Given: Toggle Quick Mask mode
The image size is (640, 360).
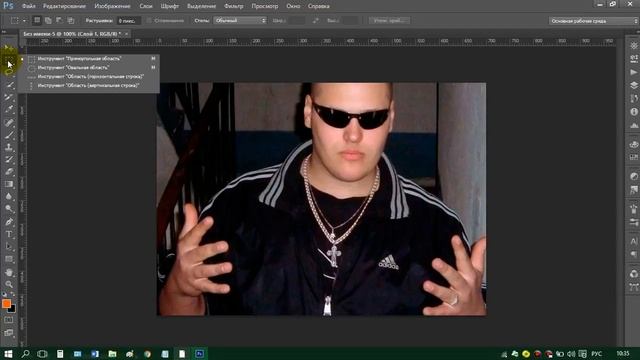Looking at the screenshot, I should coord(9,320).
